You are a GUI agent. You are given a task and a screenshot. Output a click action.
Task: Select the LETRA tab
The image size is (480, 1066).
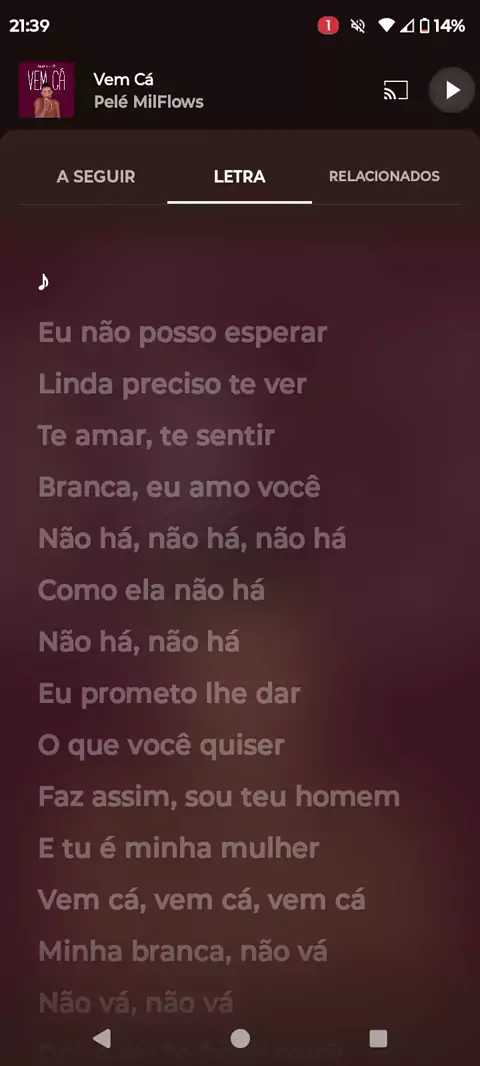(x=239, y=177)
